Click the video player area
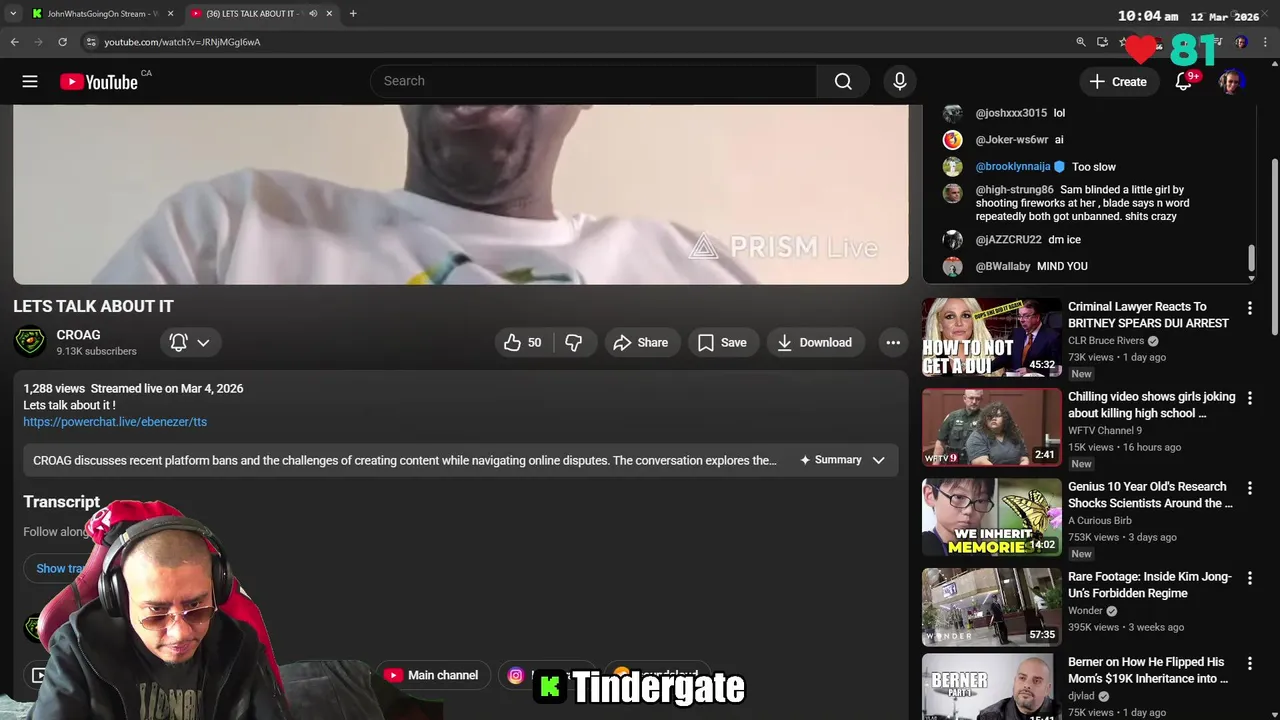1280x720 pixels. [461, 194]
